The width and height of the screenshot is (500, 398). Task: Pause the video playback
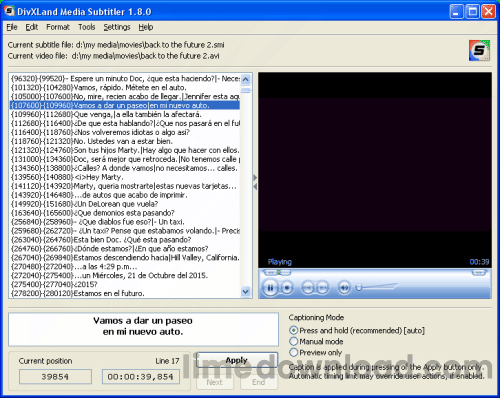(x=270, y=287)
